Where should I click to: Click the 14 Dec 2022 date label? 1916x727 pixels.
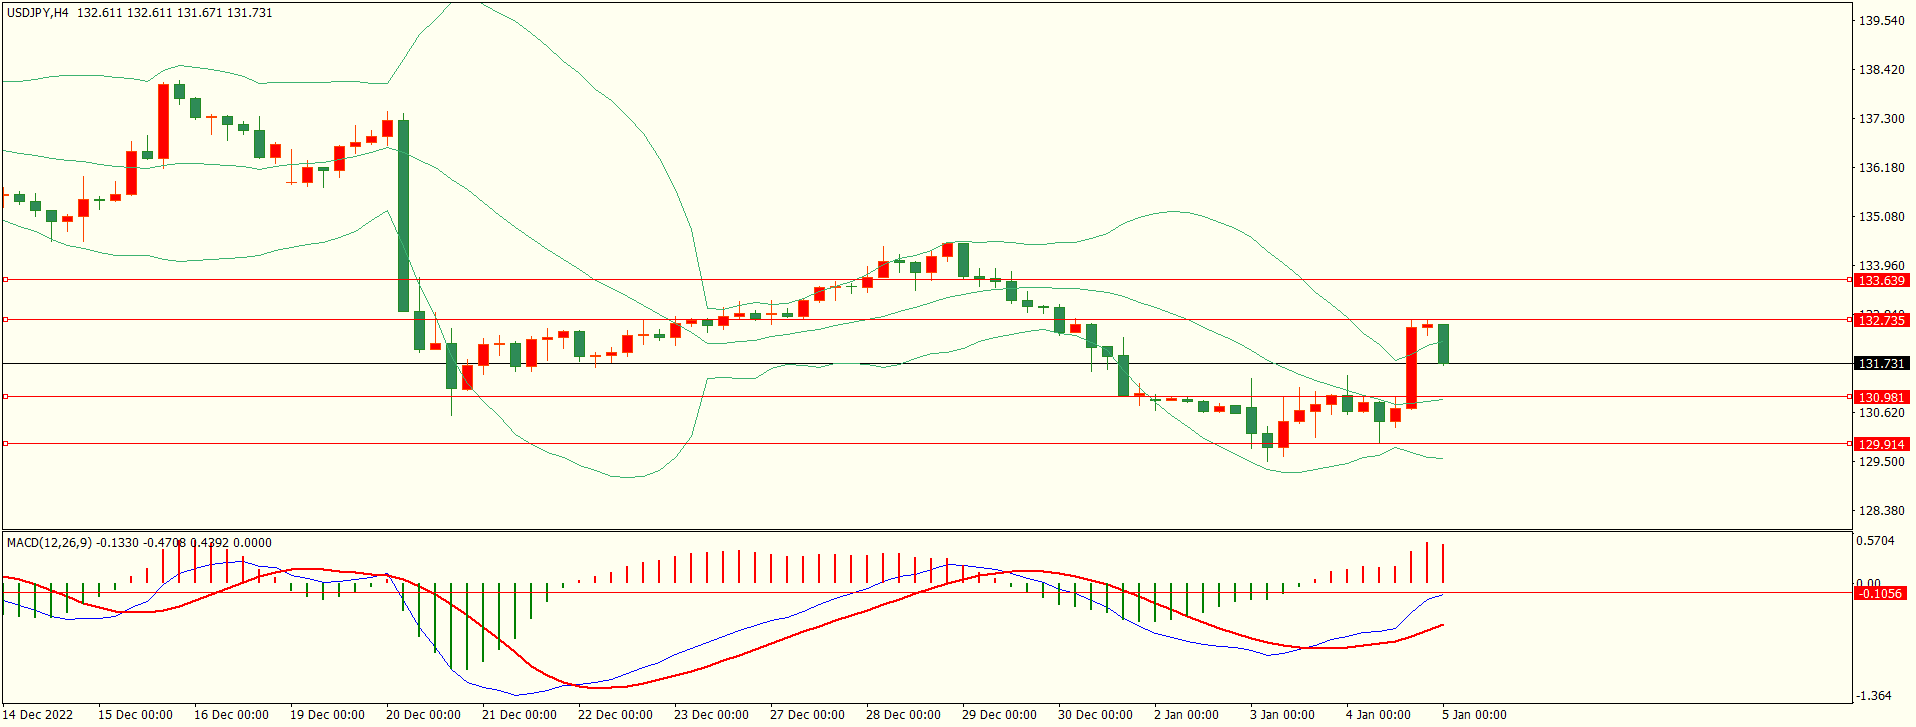click(x=39, y=715)
